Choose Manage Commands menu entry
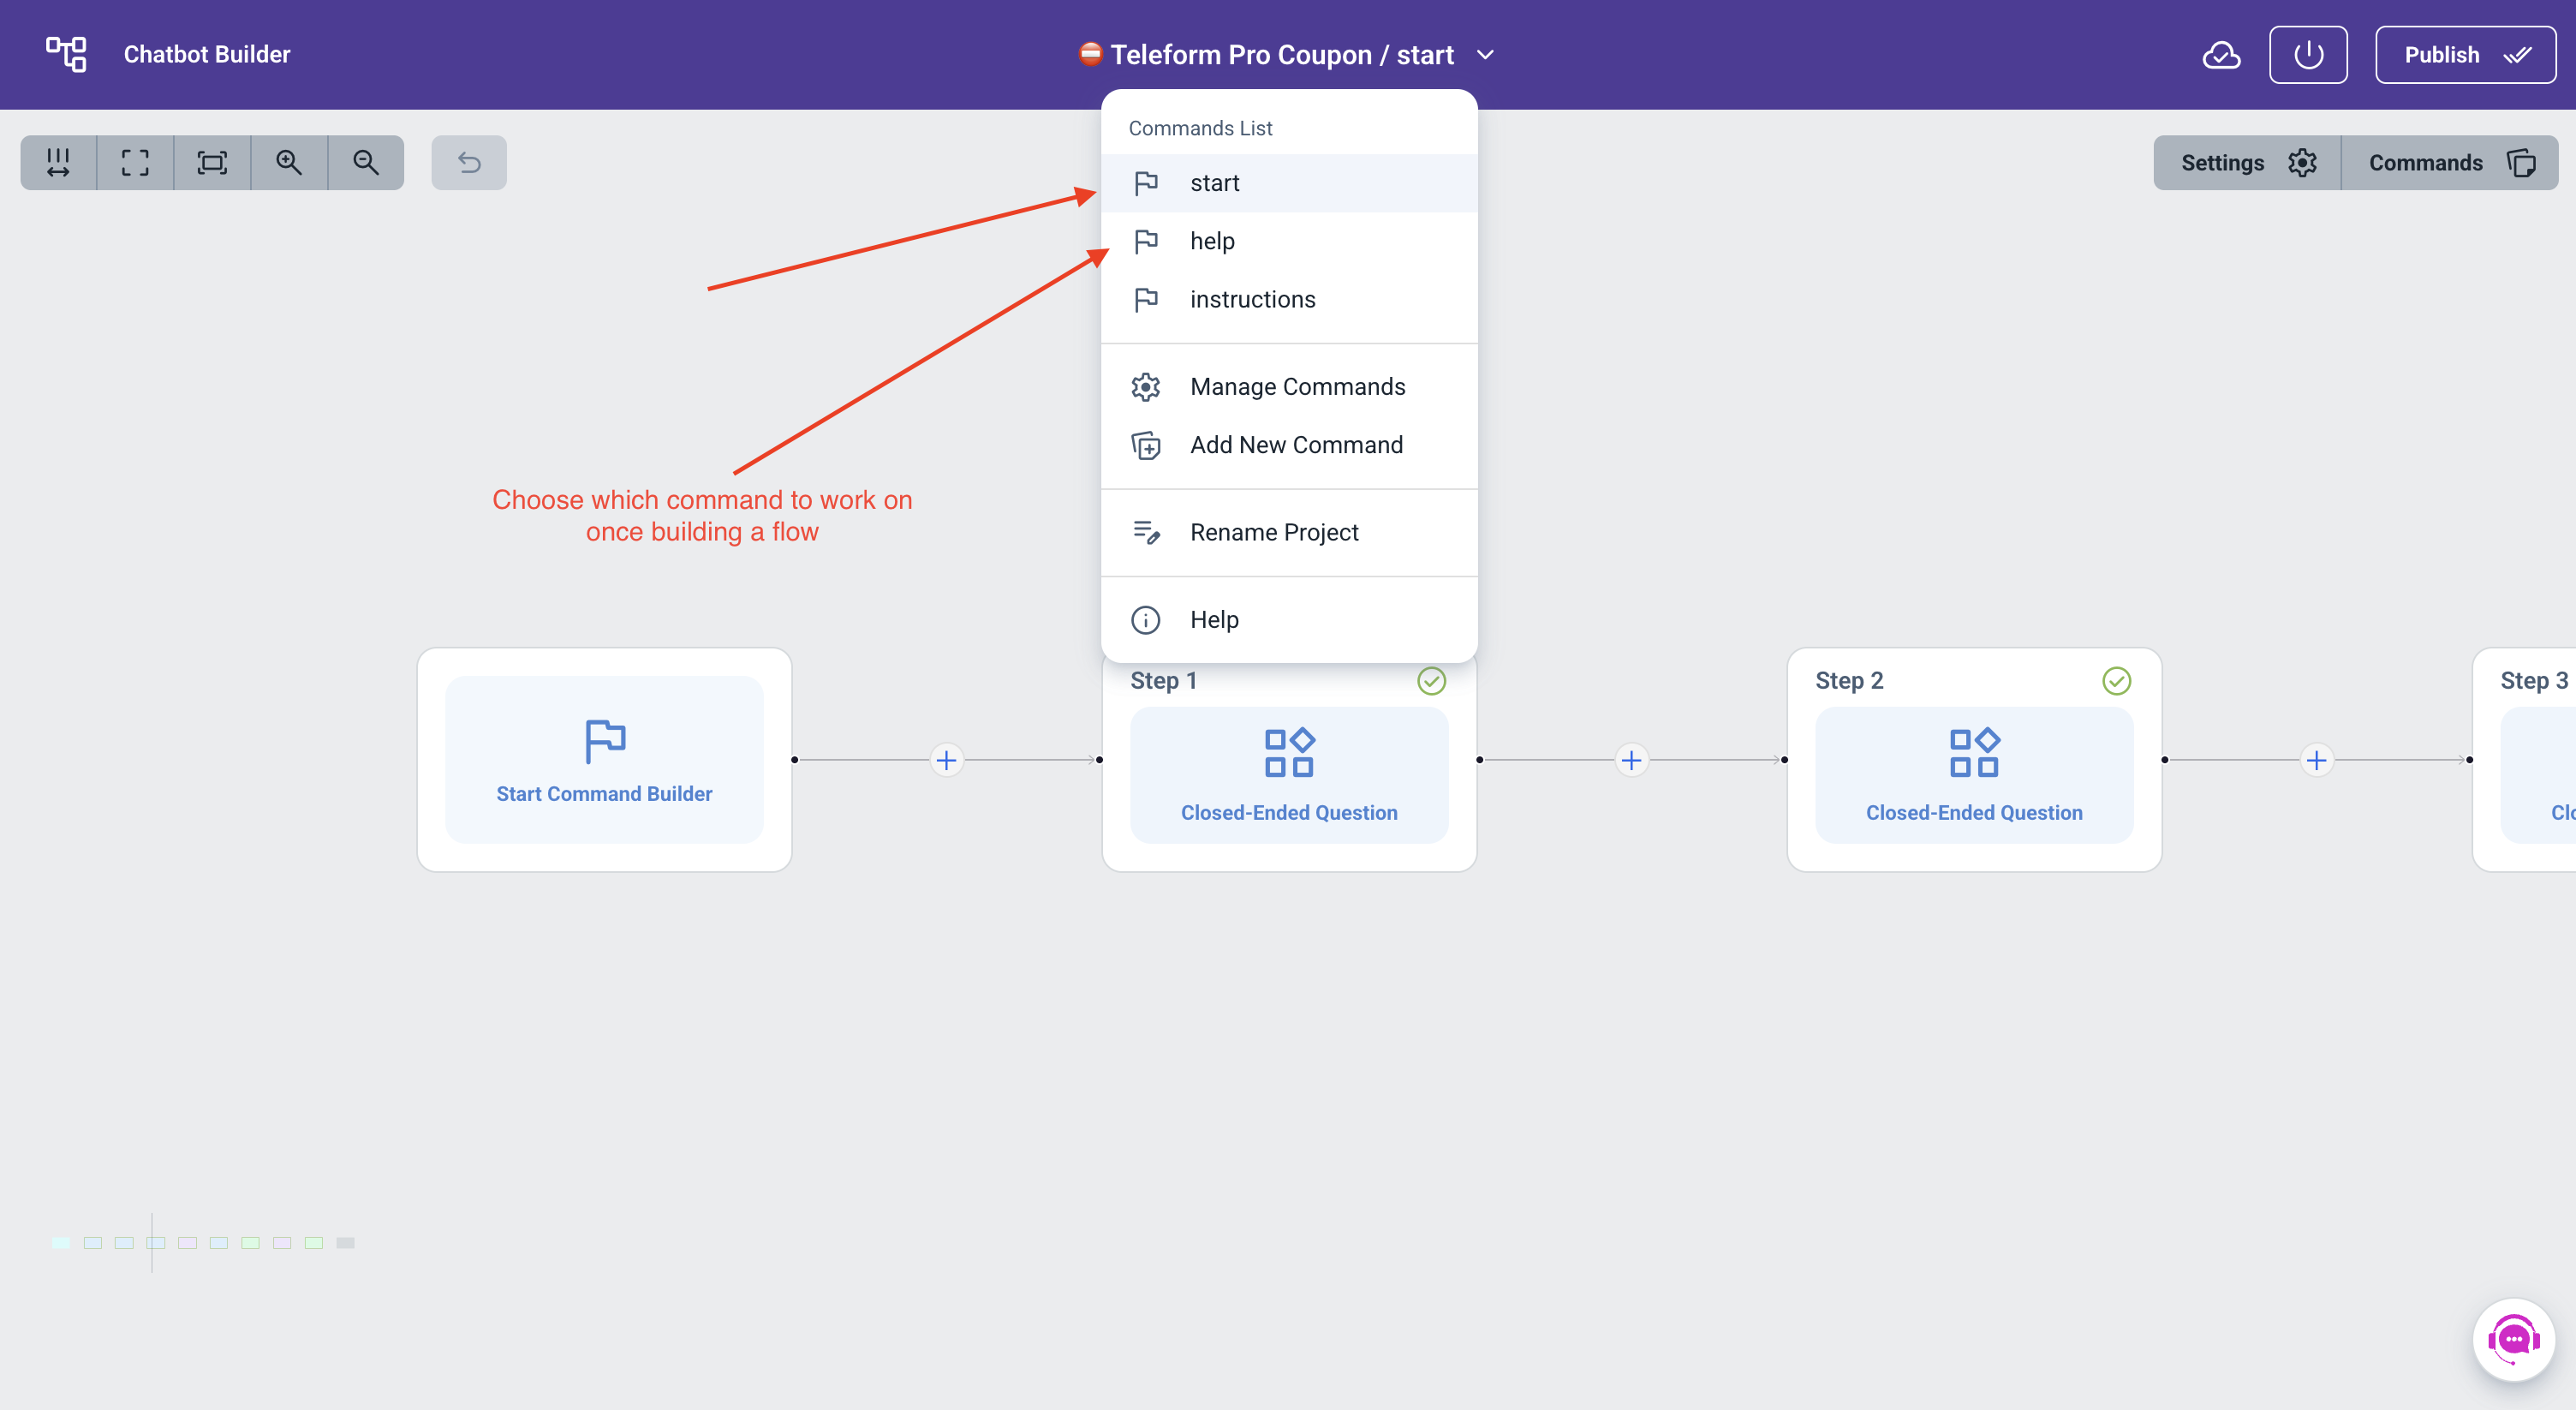 (x=1289, y=386)
